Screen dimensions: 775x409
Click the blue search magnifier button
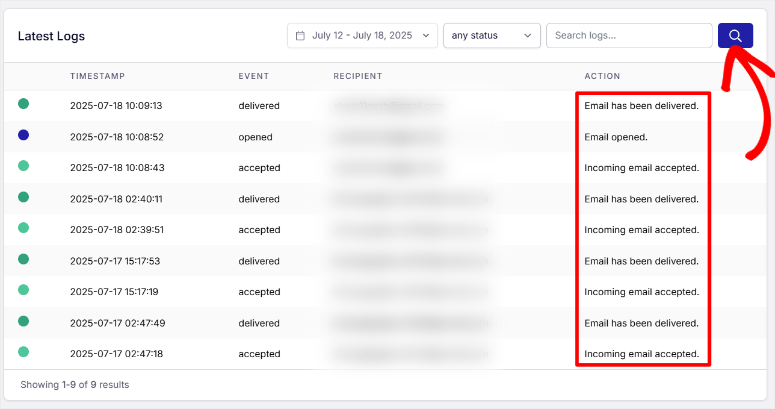click(735, 36)
